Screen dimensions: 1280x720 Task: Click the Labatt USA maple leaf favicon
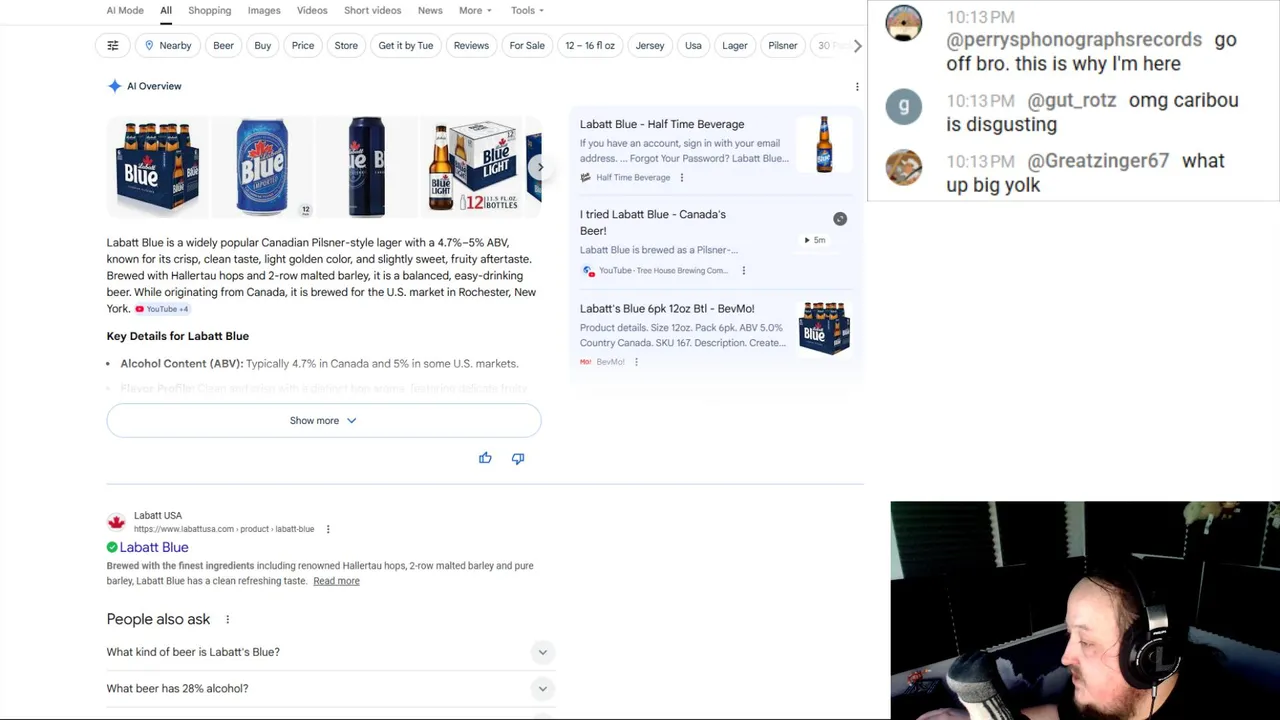[116, 522]
